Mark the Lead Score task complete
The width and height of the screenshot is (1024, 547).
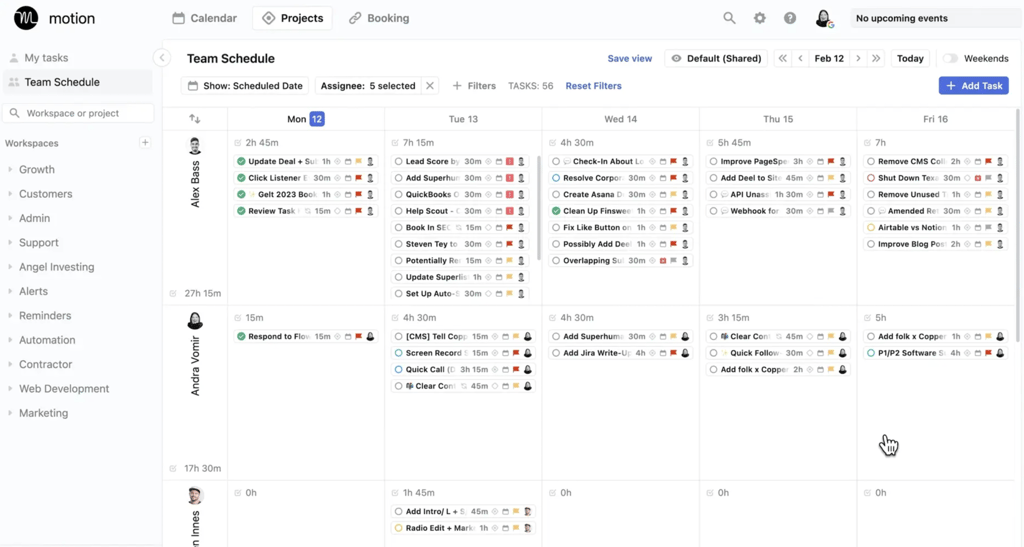[x=398, y=161]
